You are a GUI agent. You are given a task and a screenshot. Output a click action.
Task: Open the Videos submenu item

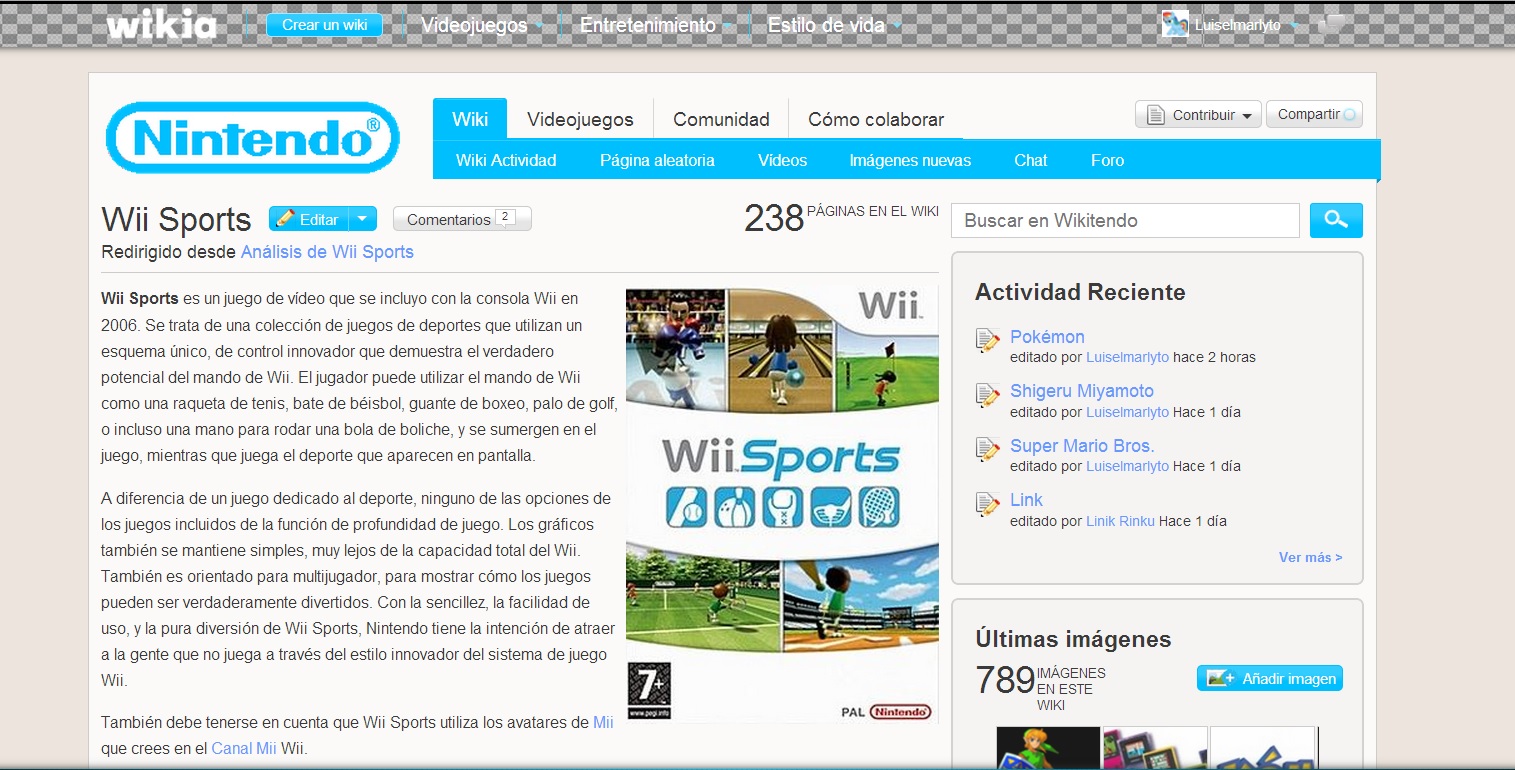pos(782,160)
